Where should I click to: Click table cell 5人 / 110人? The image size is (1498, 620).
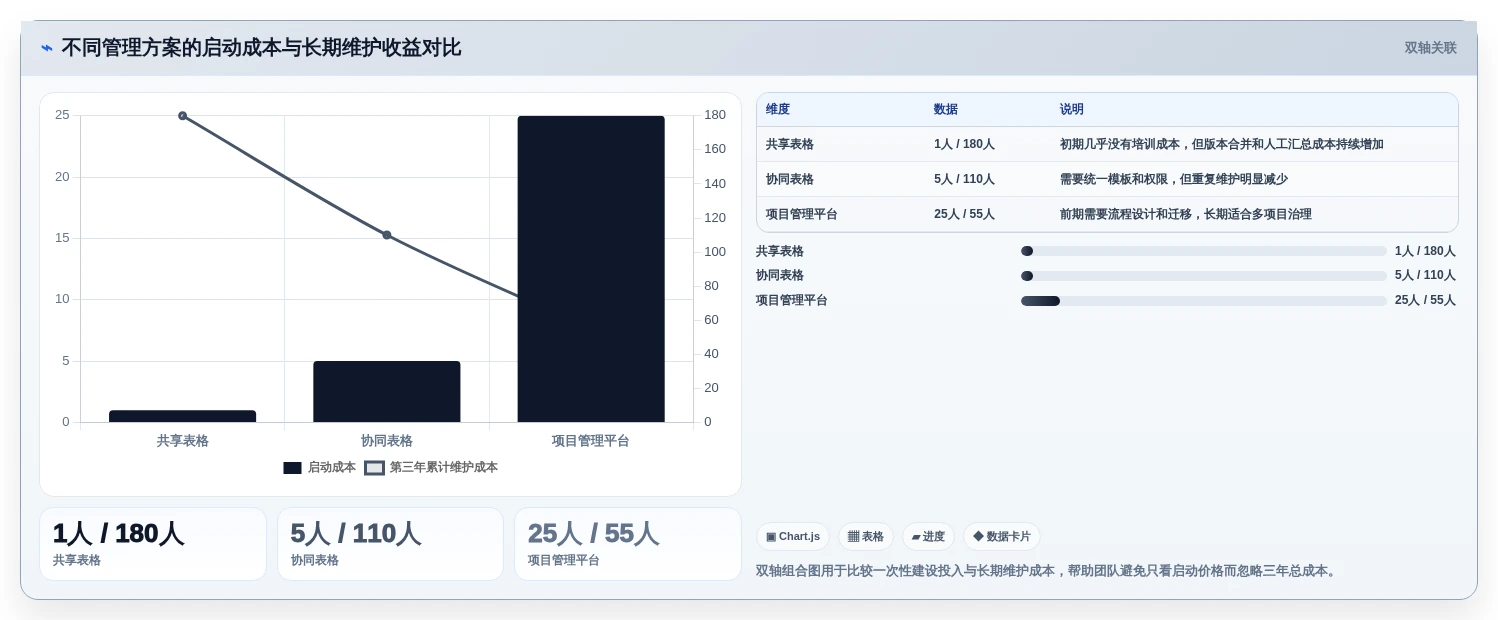964,179
